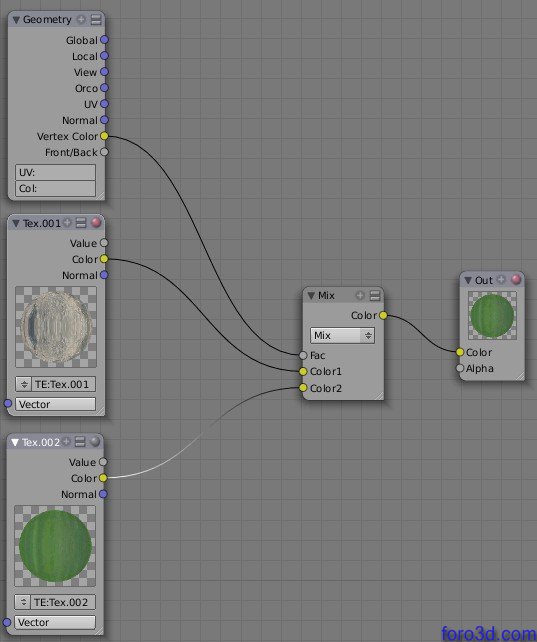Click the plus icon on Tex.002 header
Viewport: 537px width, 642px height.
click(66, 442)
